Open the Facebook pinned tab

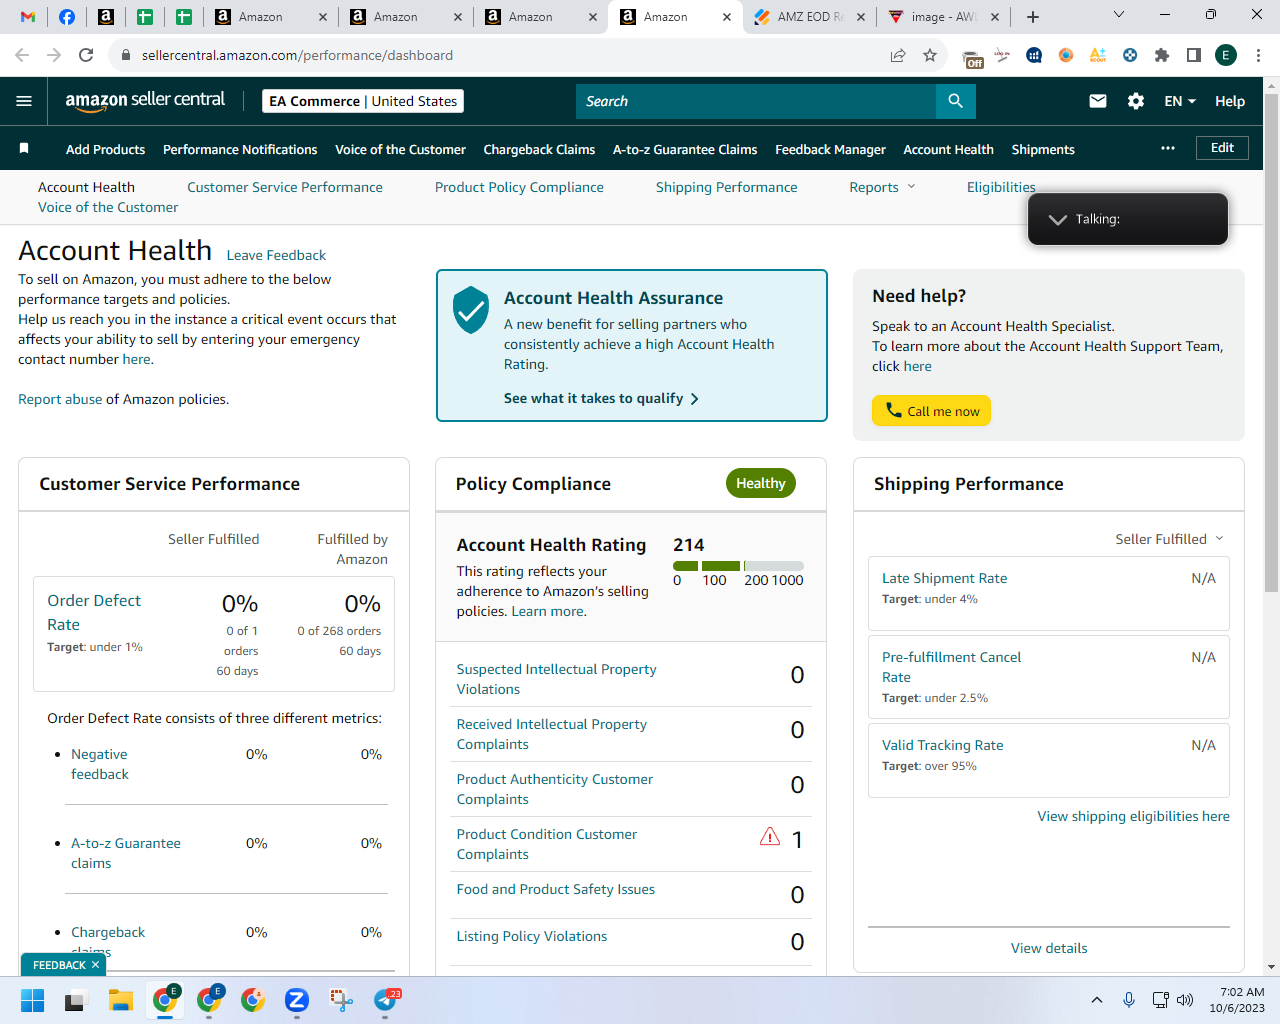(67, 17)
